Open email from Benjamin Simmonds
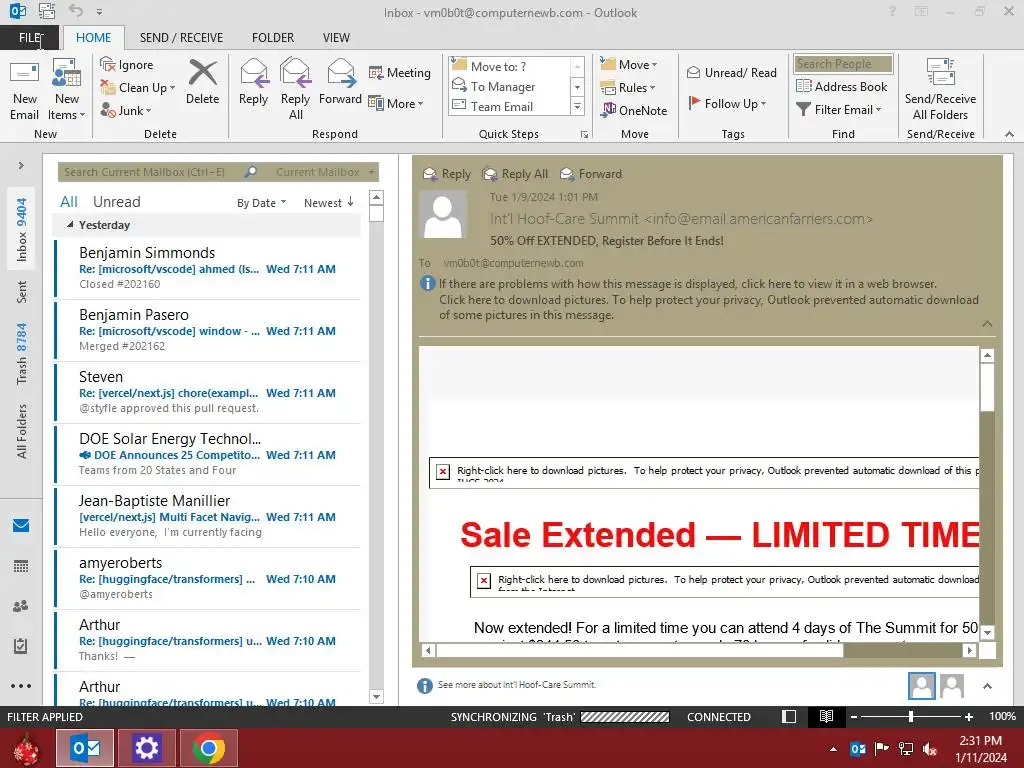This screenshot has height=768, width=1024. click(208, 268)
